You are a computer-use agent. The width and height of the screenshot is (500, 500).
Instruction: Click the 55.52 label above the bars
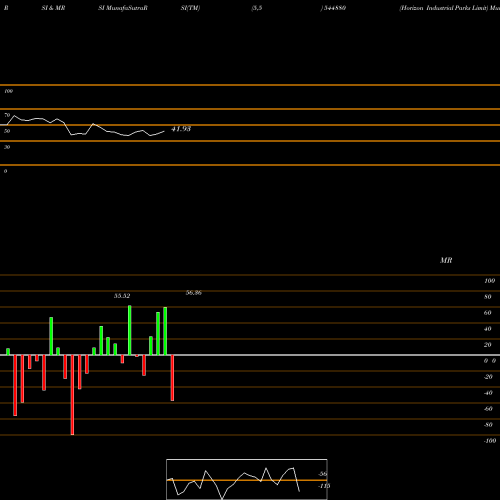[x=122, y=296]
